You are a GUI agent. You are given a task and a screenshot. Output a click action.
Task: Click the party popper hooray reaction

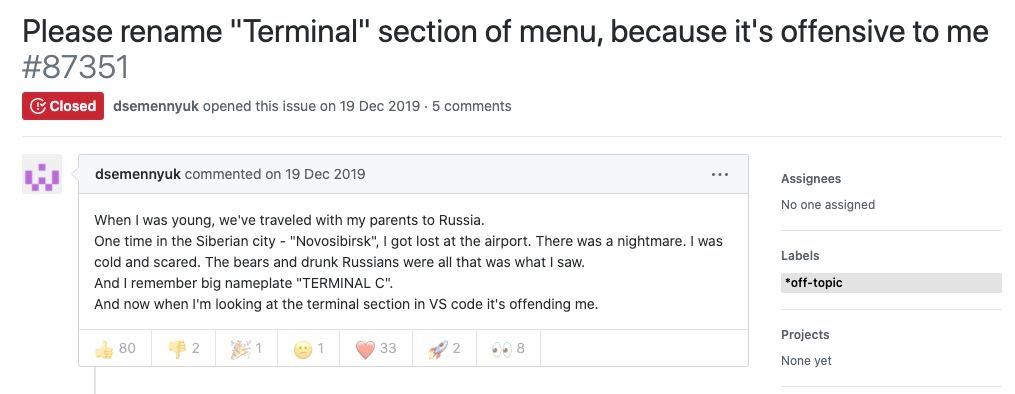click(x=240, y=349)
